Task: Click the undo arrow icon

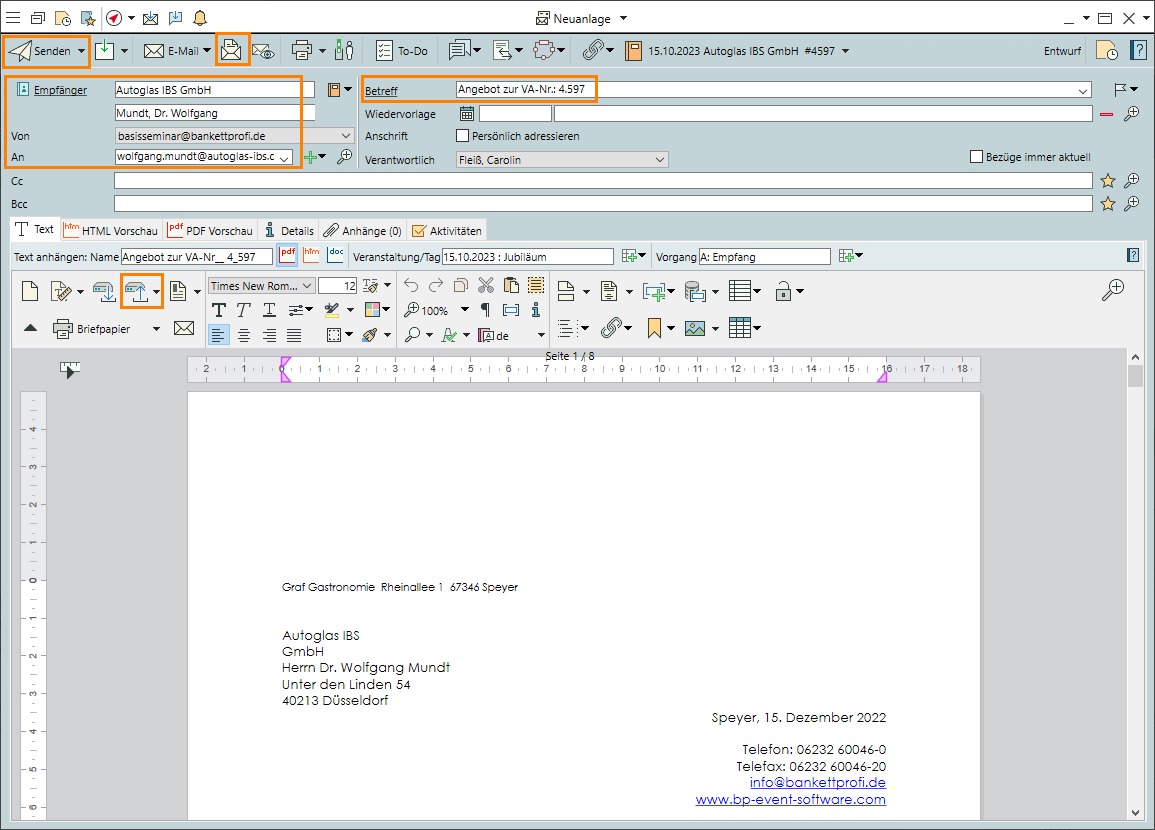Action: 411,286
